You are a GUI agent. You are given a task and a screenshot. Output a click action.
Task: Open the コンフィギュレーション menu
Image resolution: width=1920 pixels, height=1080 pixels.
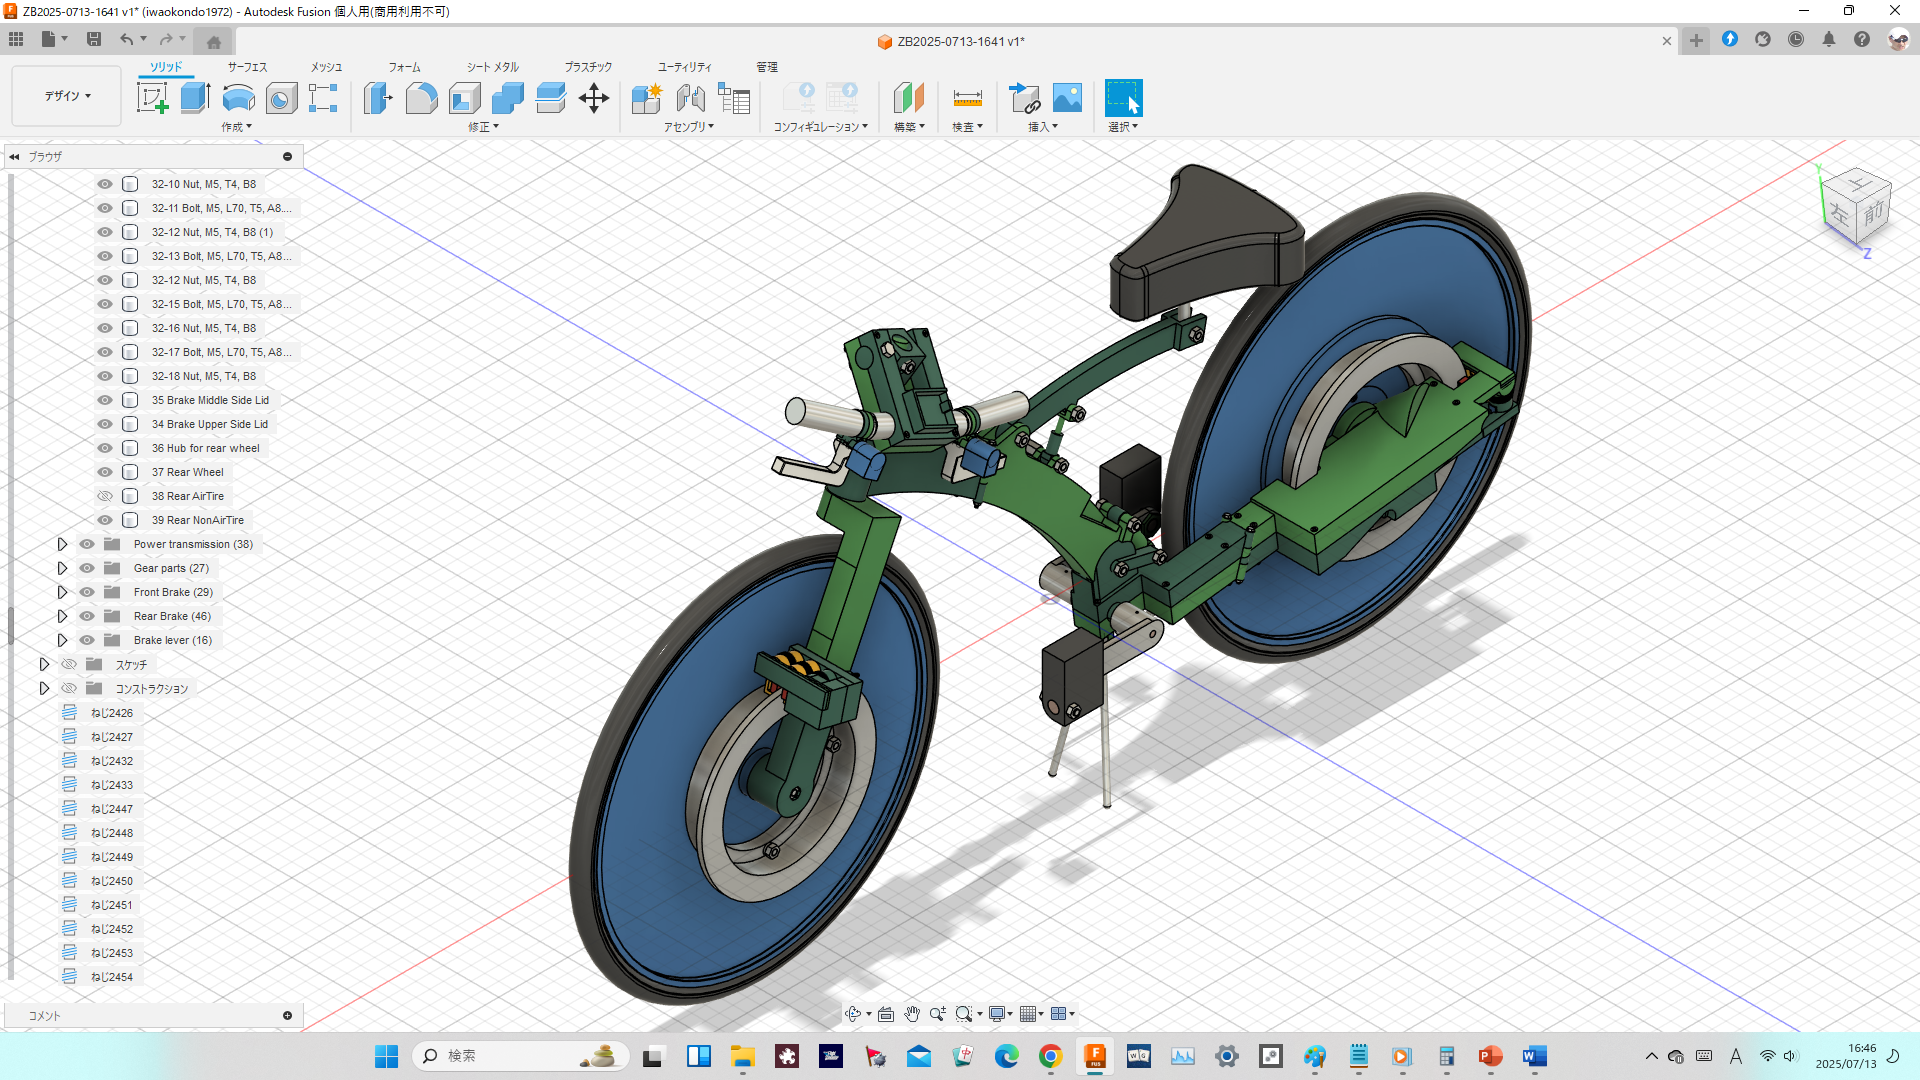(821, 127)
